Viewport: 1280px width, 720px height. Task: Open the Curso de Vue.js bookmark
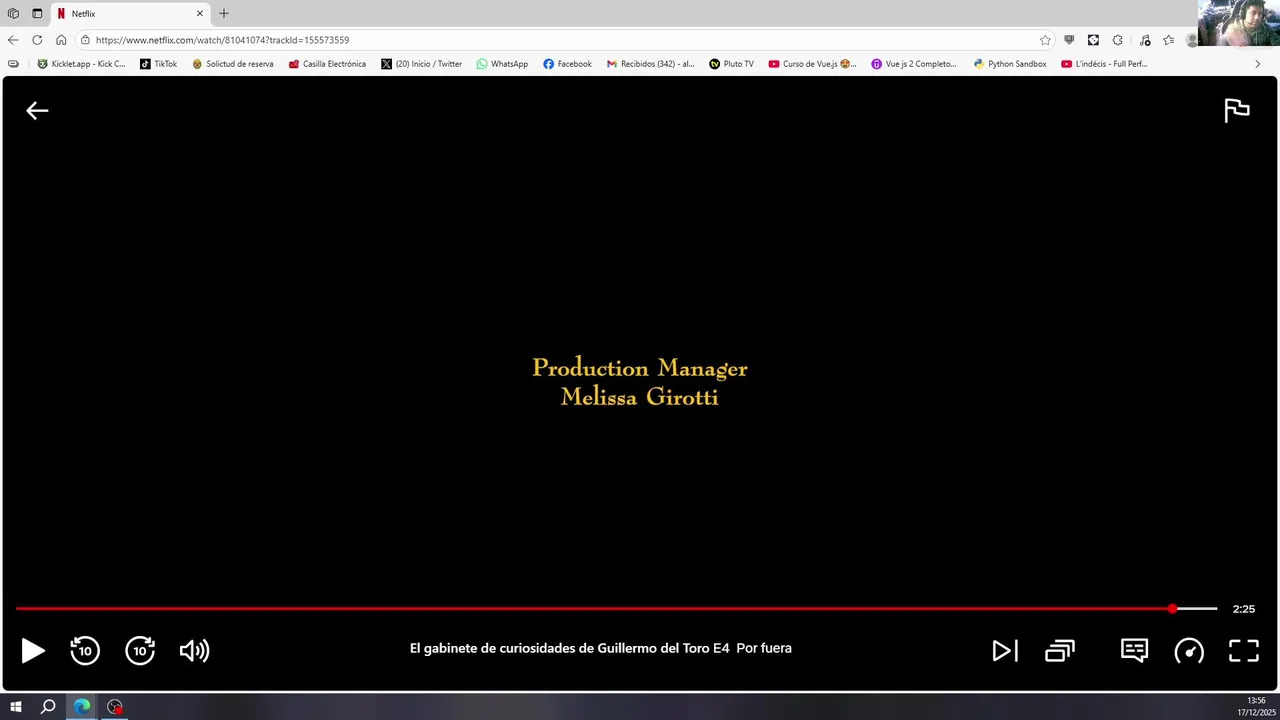[812, 64]
